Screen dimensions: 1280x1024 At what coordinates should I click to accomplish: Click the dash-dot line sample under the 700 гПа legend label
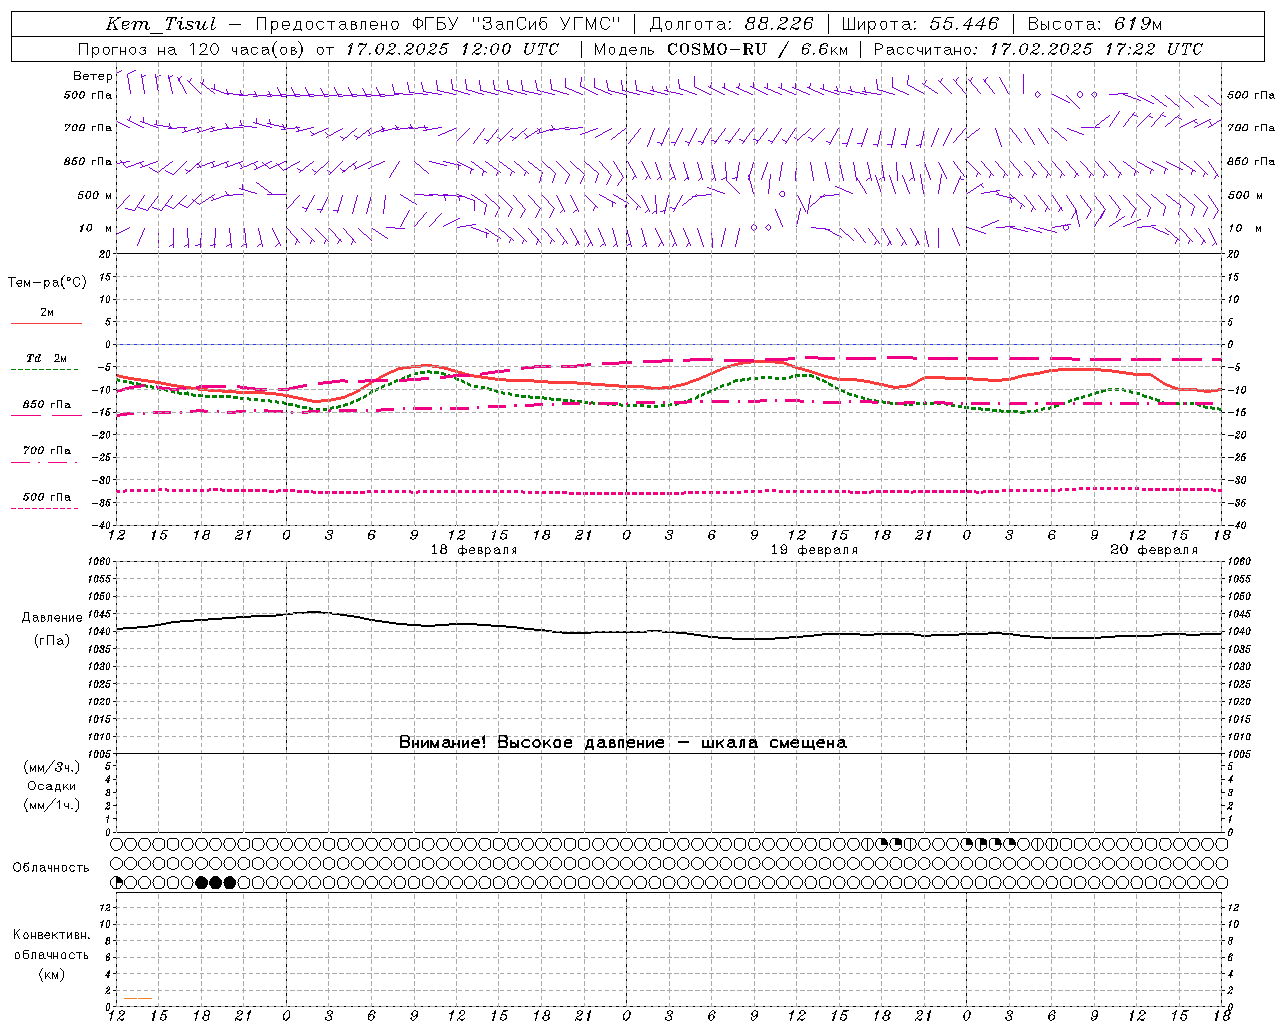pos(44,462)
